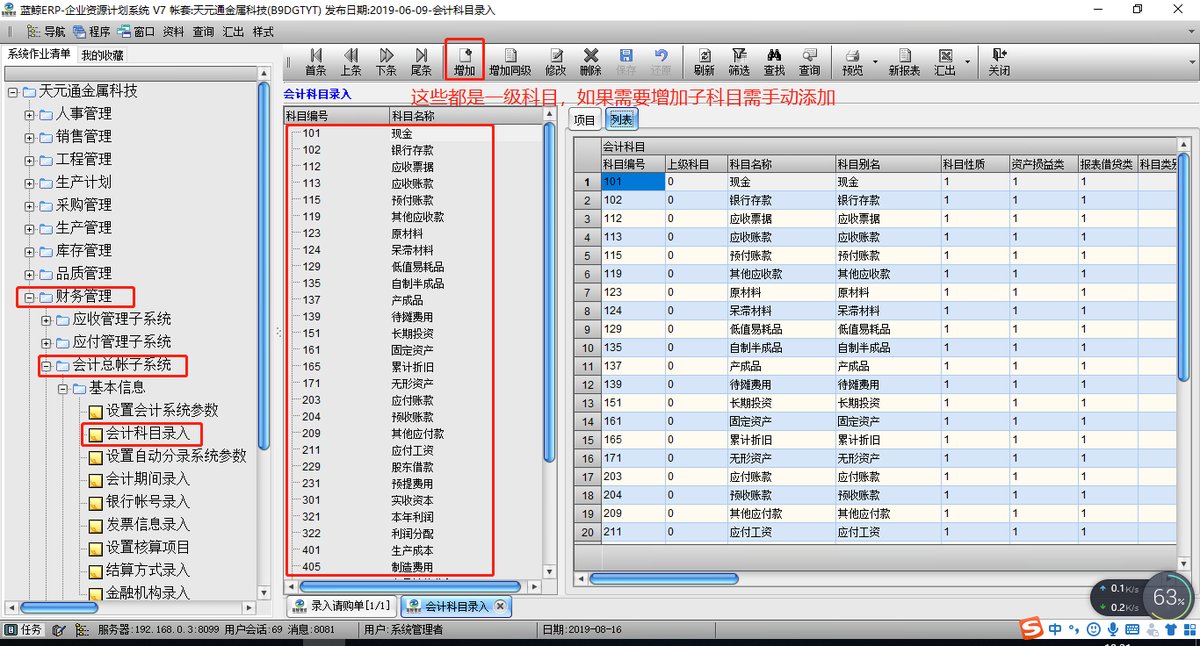Open 结算方式录入 in the tree
Screen dimensions: 1200x646
(x=148, y=571)
